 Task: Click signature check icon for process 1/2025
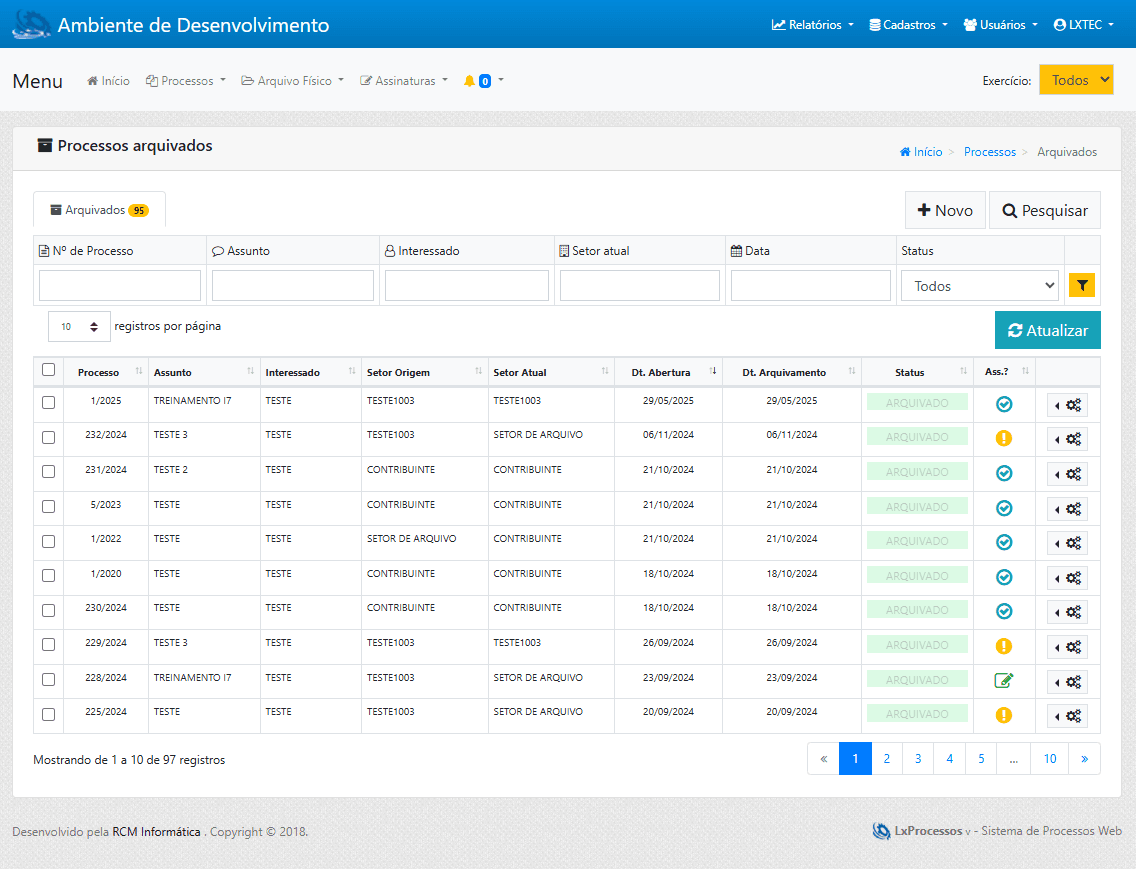1004,404
